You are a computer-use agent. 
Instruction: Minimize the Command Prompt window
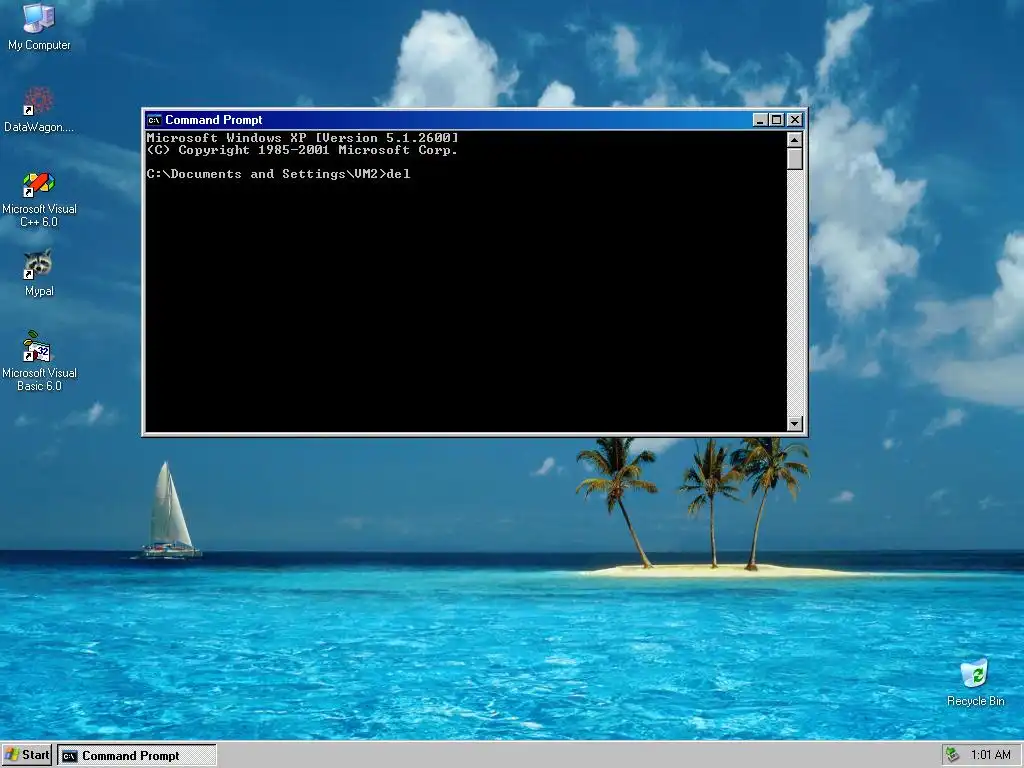[760, 120]
